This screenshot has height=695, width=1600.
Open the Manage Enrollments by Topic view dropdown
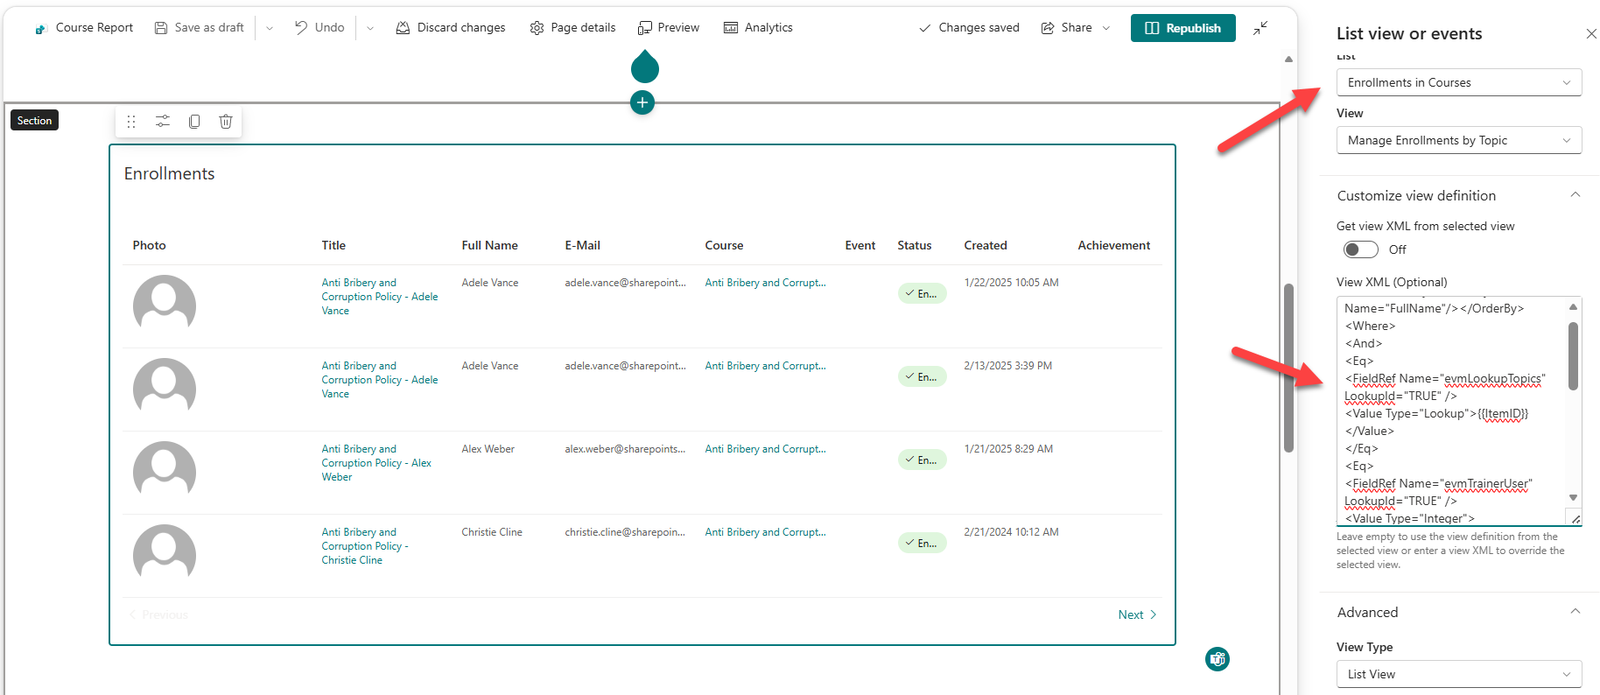[1459, 141]
